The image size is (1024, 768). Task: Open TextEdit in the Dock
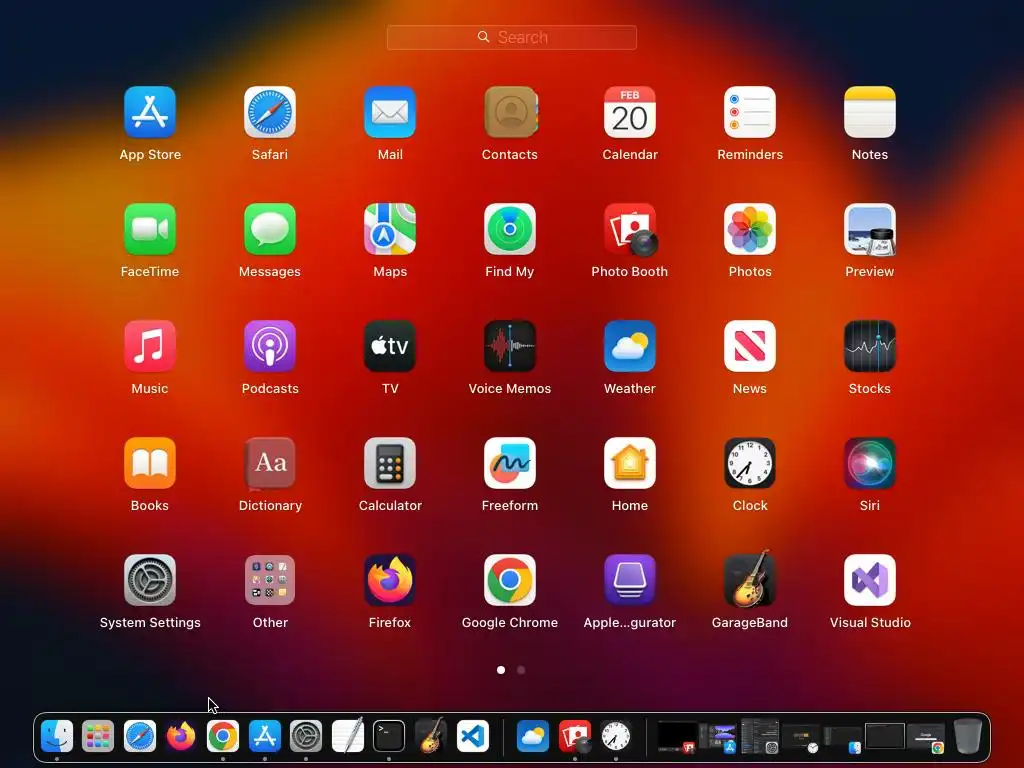point(347,736)
